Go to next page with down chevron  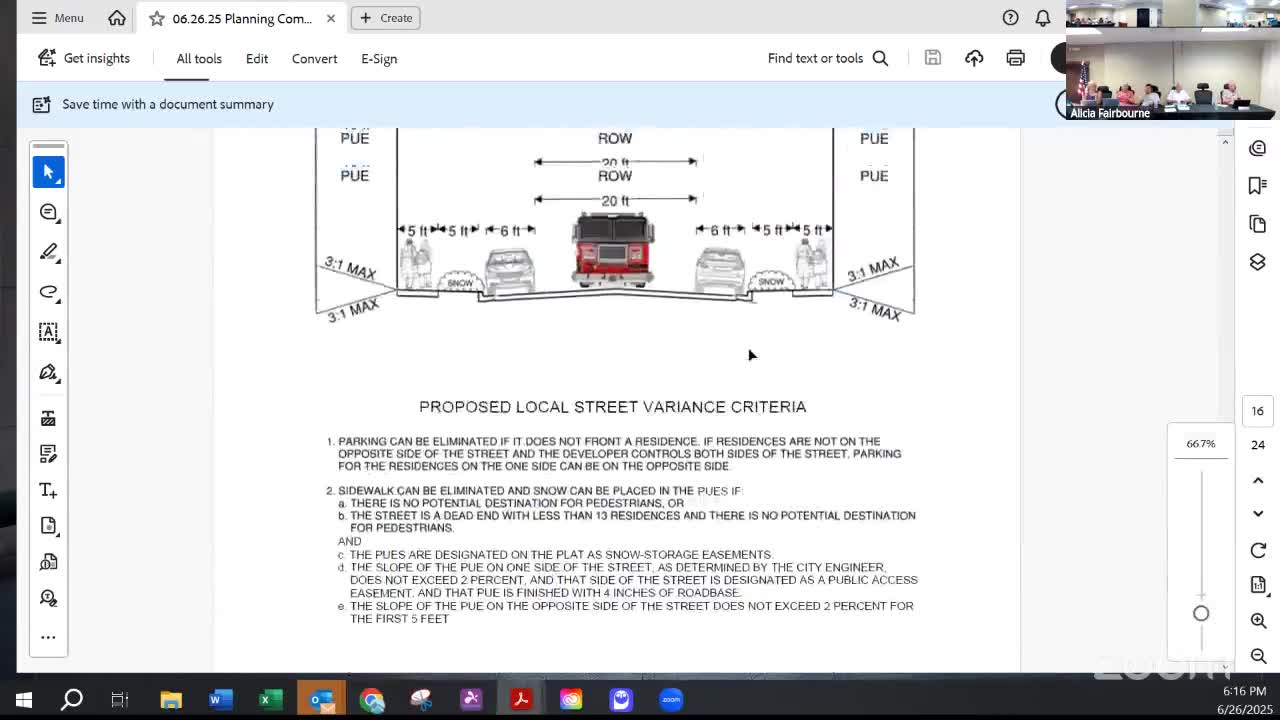coord(1258,513)
